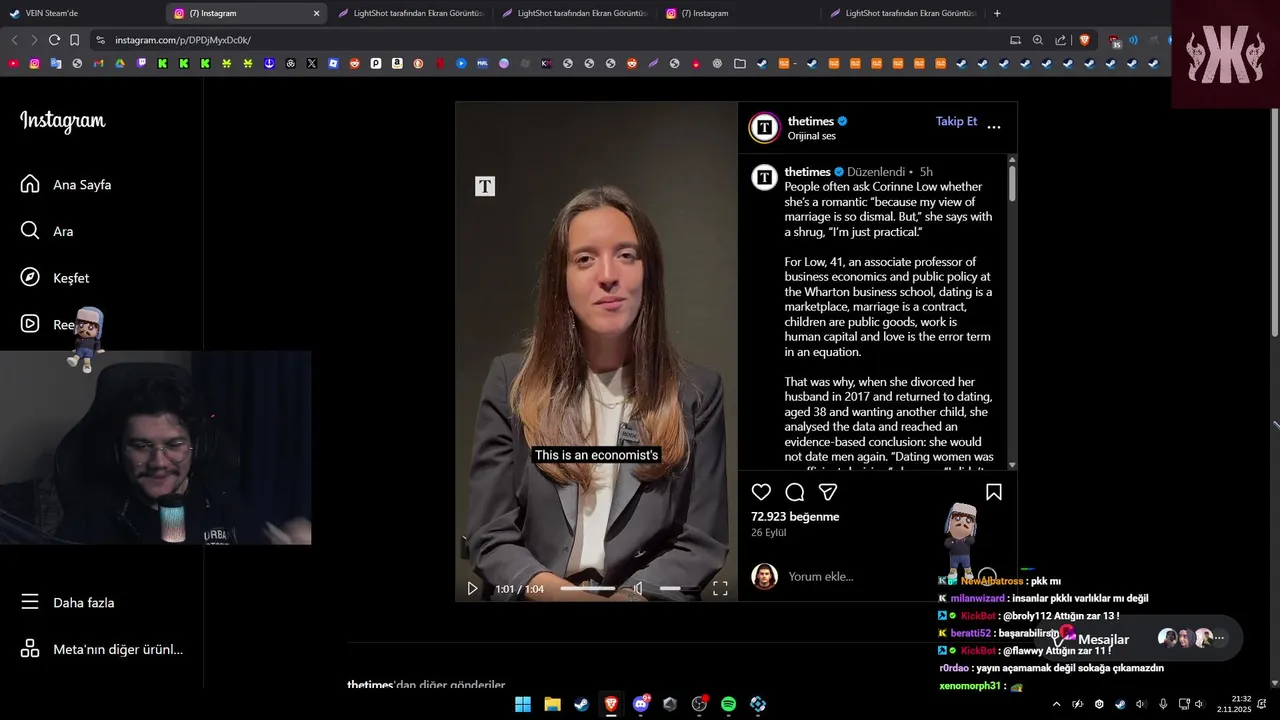The width and height of the screenshot is (1280, 720).
Task: Open File Explorer from taskbar
Action: 552,704
